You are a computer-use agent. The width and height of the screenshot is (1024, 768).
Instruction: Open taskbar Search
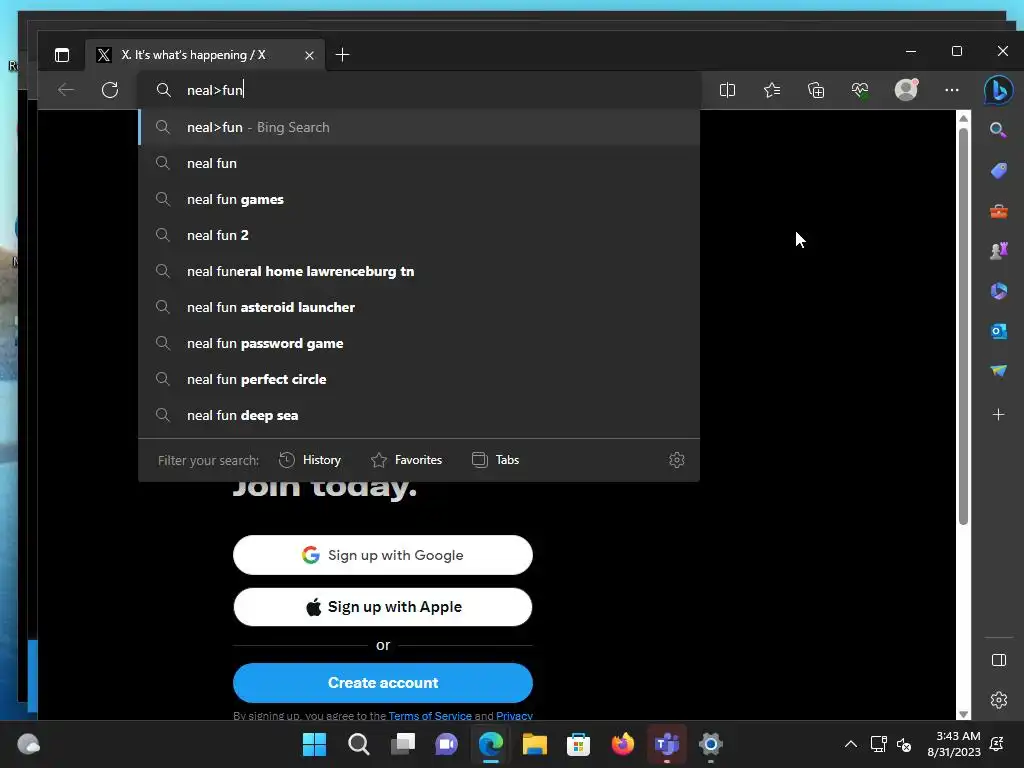(x=359, y=744)
